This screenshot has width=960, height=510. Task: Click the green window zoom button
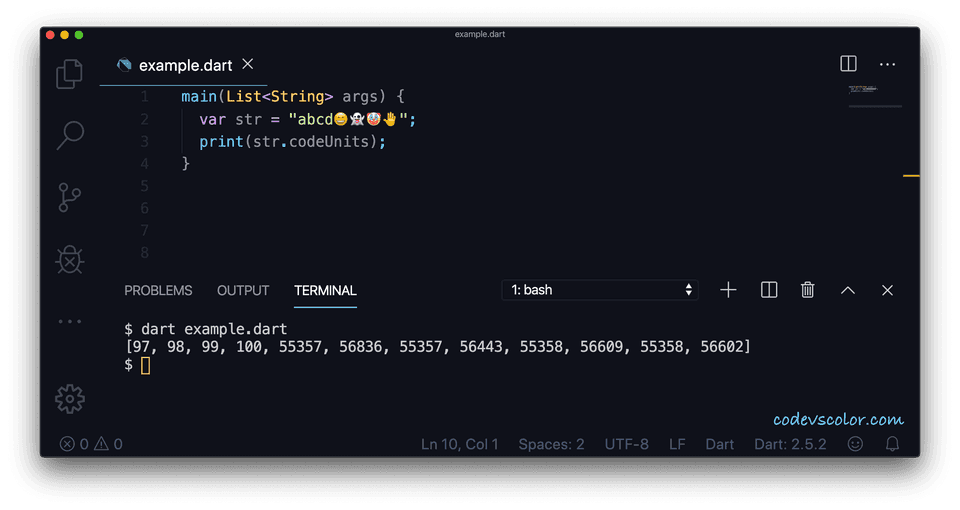coord(79,35)
